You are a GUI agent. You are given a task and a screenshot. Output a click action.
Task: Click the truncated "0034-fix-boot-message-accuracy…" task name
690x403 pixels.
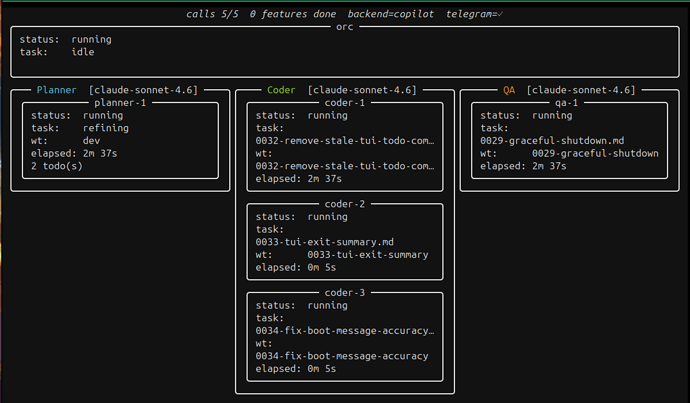tap(345, 331)
